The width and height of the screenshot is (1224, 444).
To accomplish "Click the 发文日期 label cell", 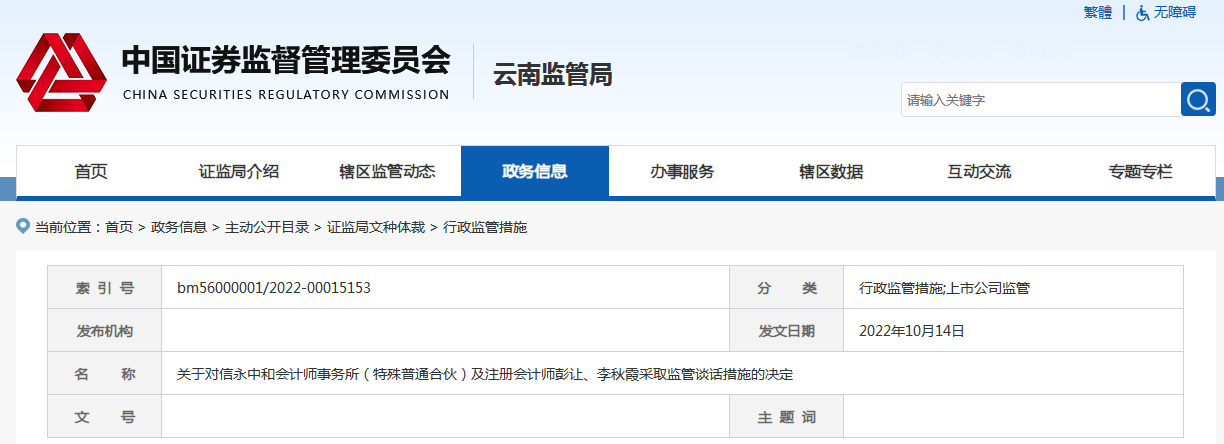I will [787, 331].
